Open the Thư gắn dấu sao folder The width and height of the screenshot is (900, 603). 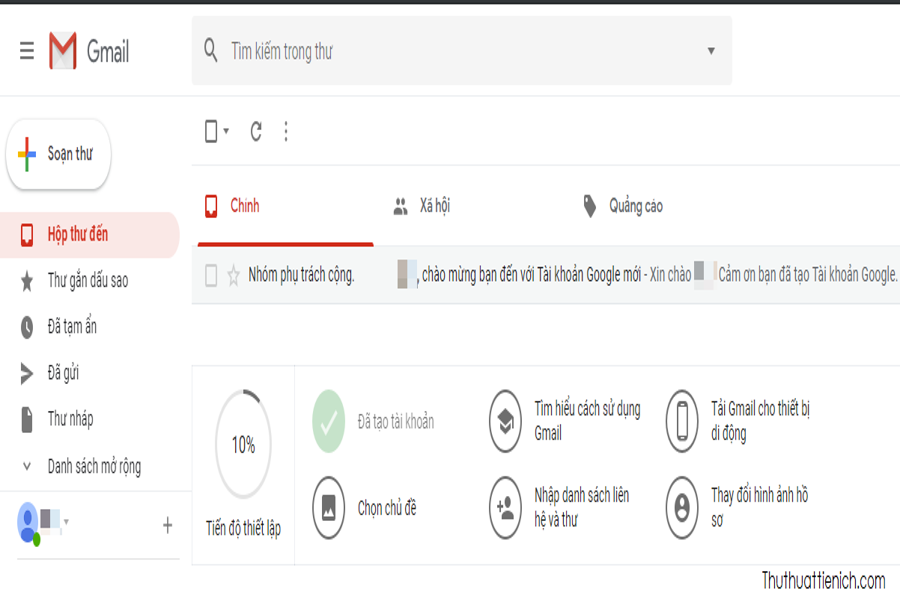coord(87,281)
